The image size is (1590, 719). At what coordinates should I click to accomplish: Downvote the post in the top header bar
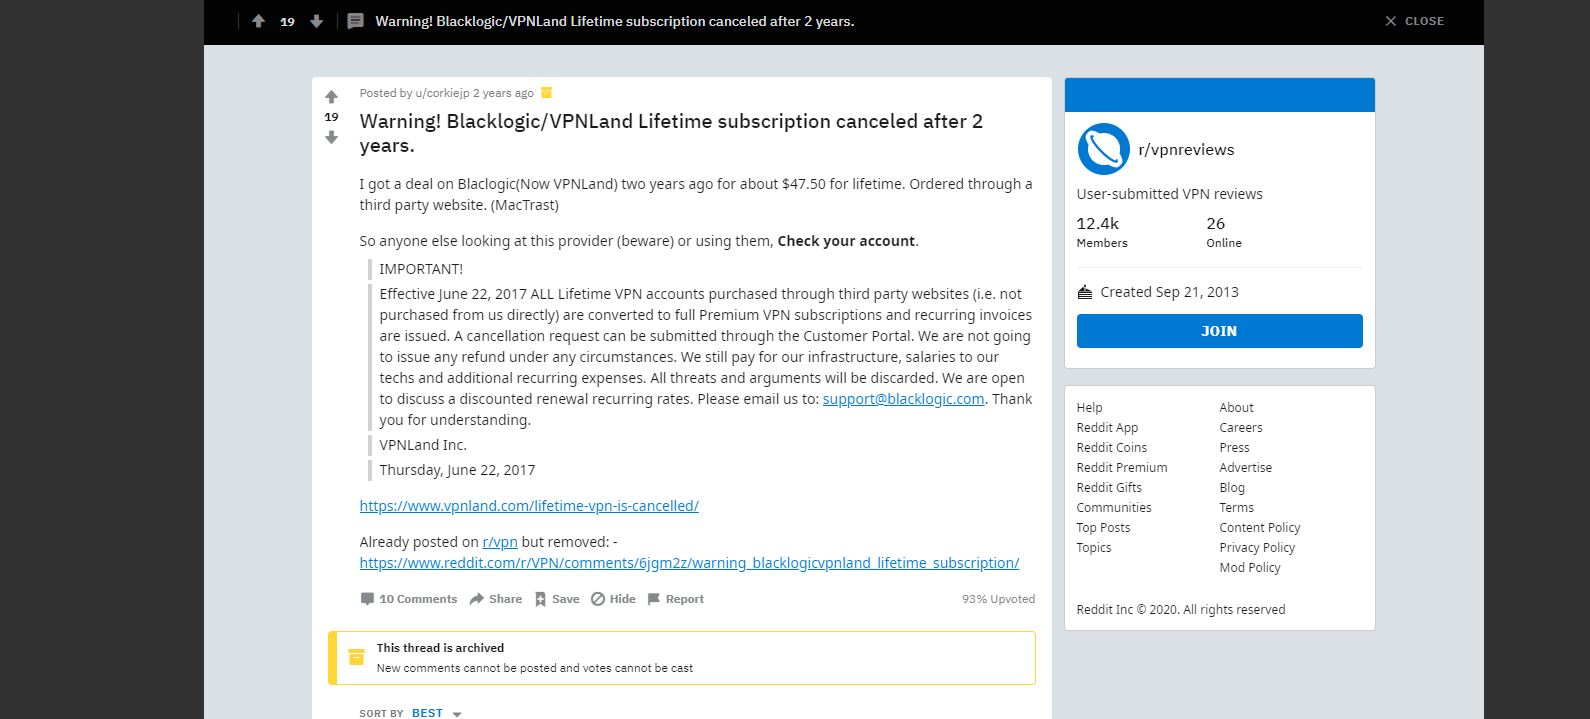(x=316, y=21)
